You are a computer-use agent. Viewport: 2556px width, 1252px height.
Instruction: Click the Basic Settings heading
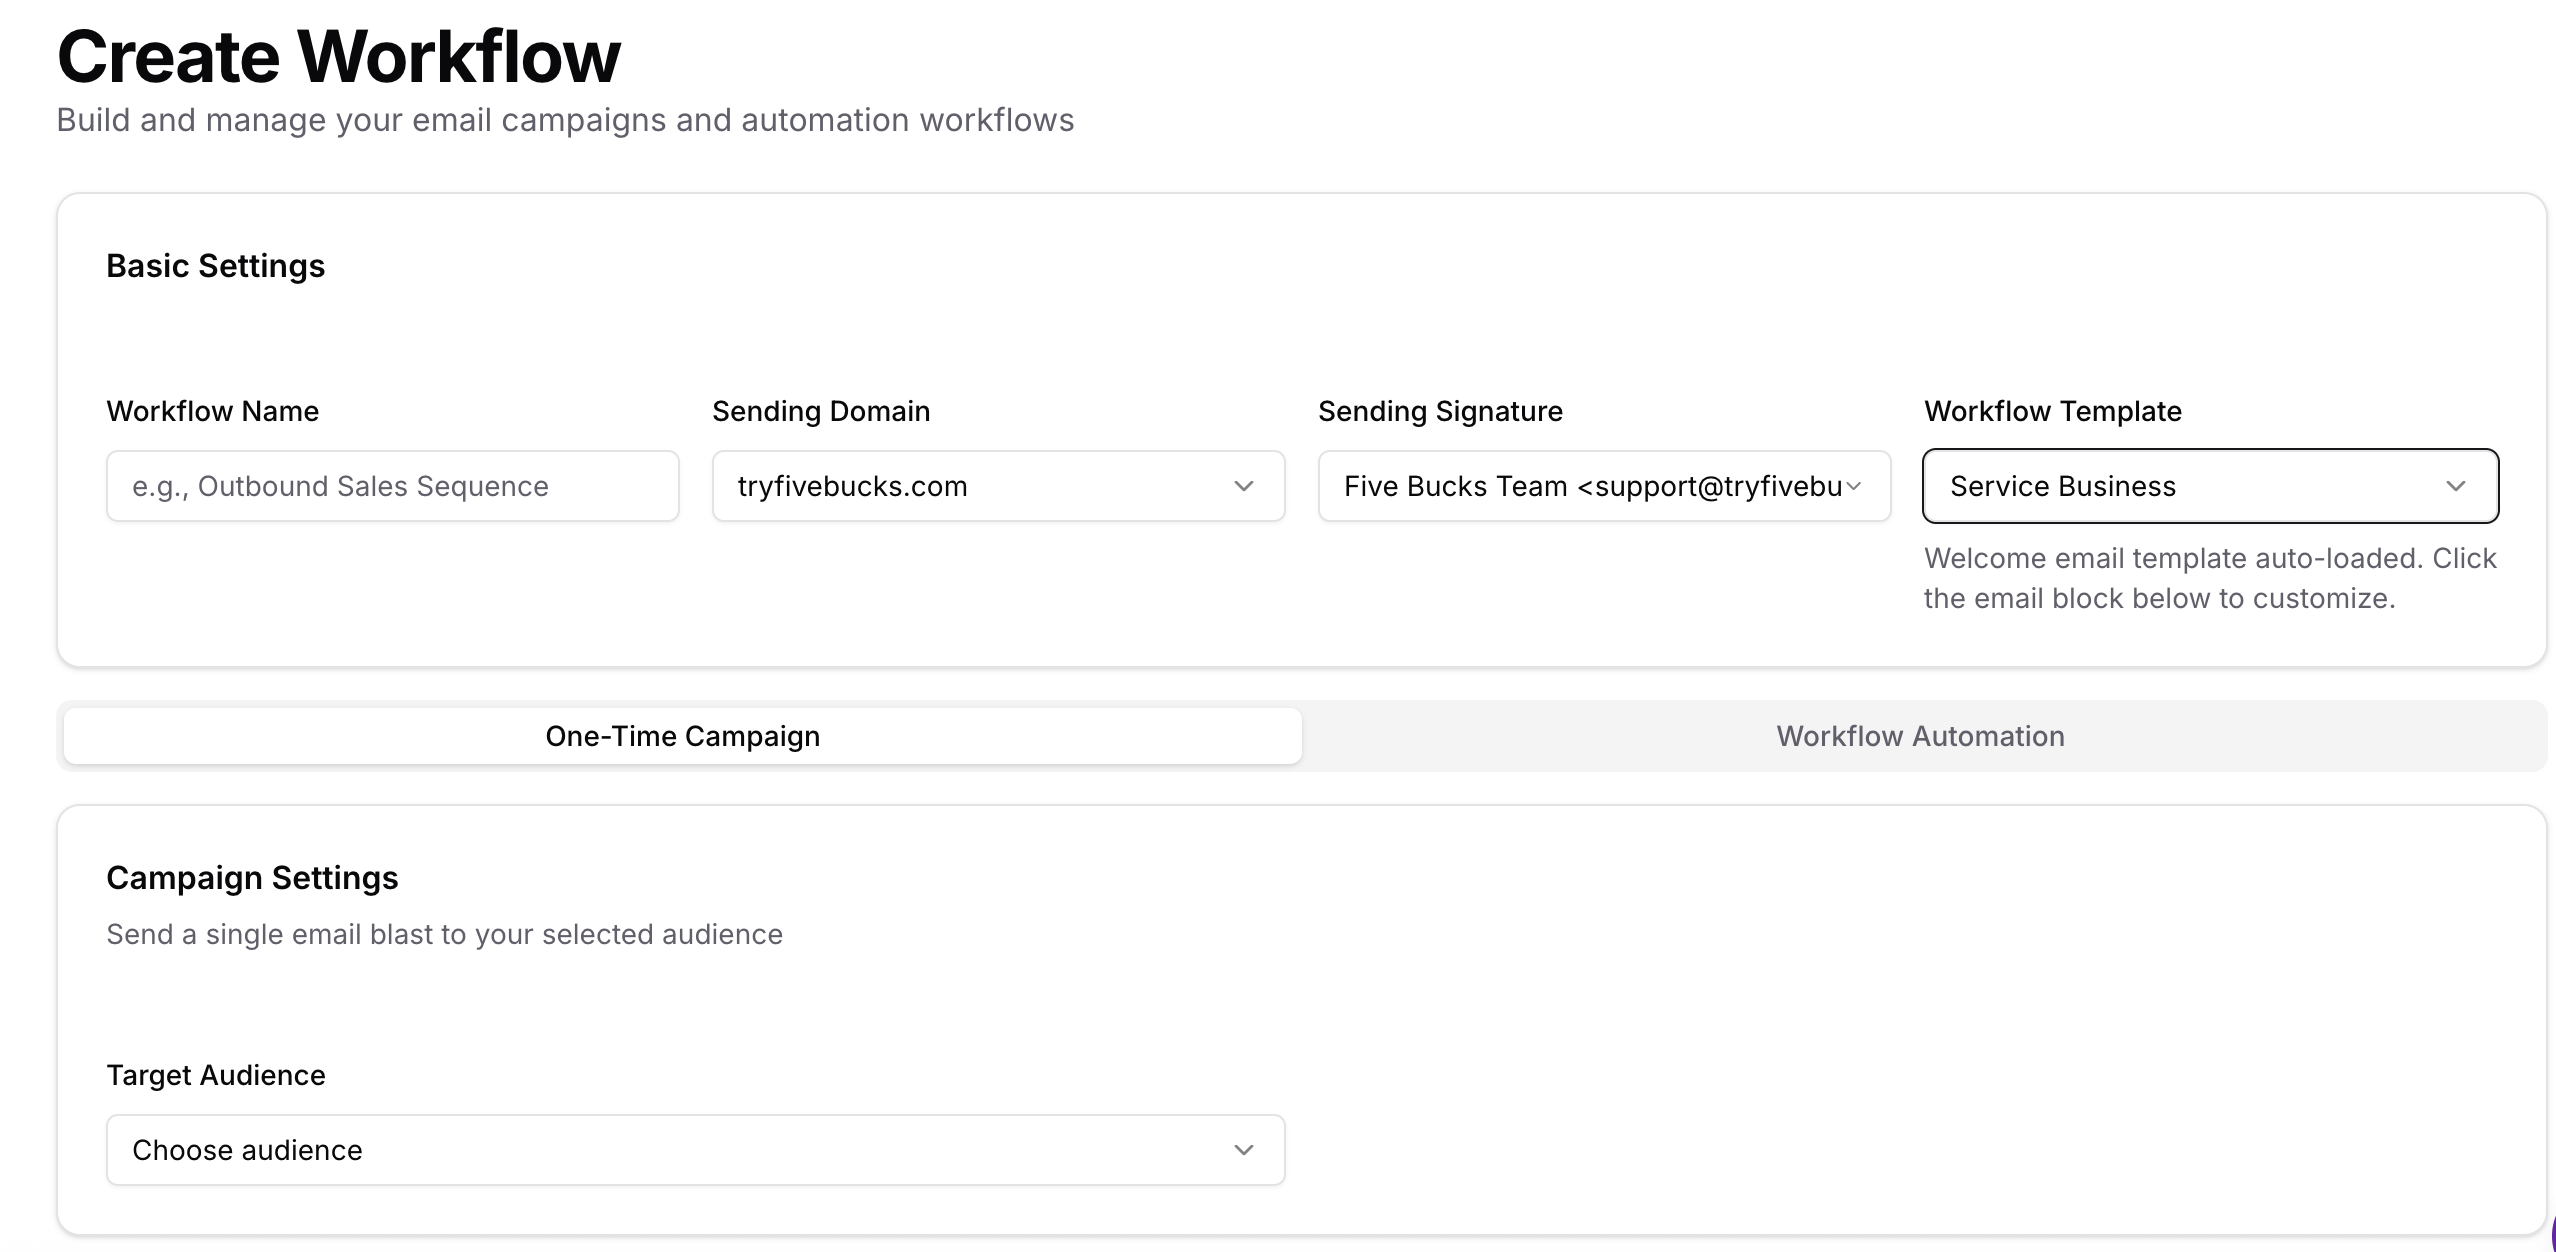215,266
